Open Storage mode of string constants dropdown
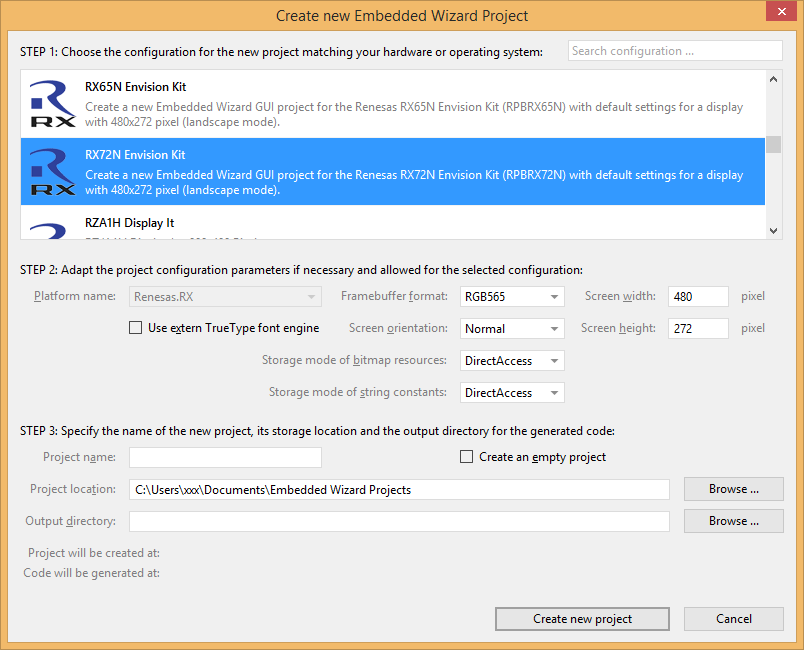The height and width of the screenshot is (650, 804). tap(512, 393)
